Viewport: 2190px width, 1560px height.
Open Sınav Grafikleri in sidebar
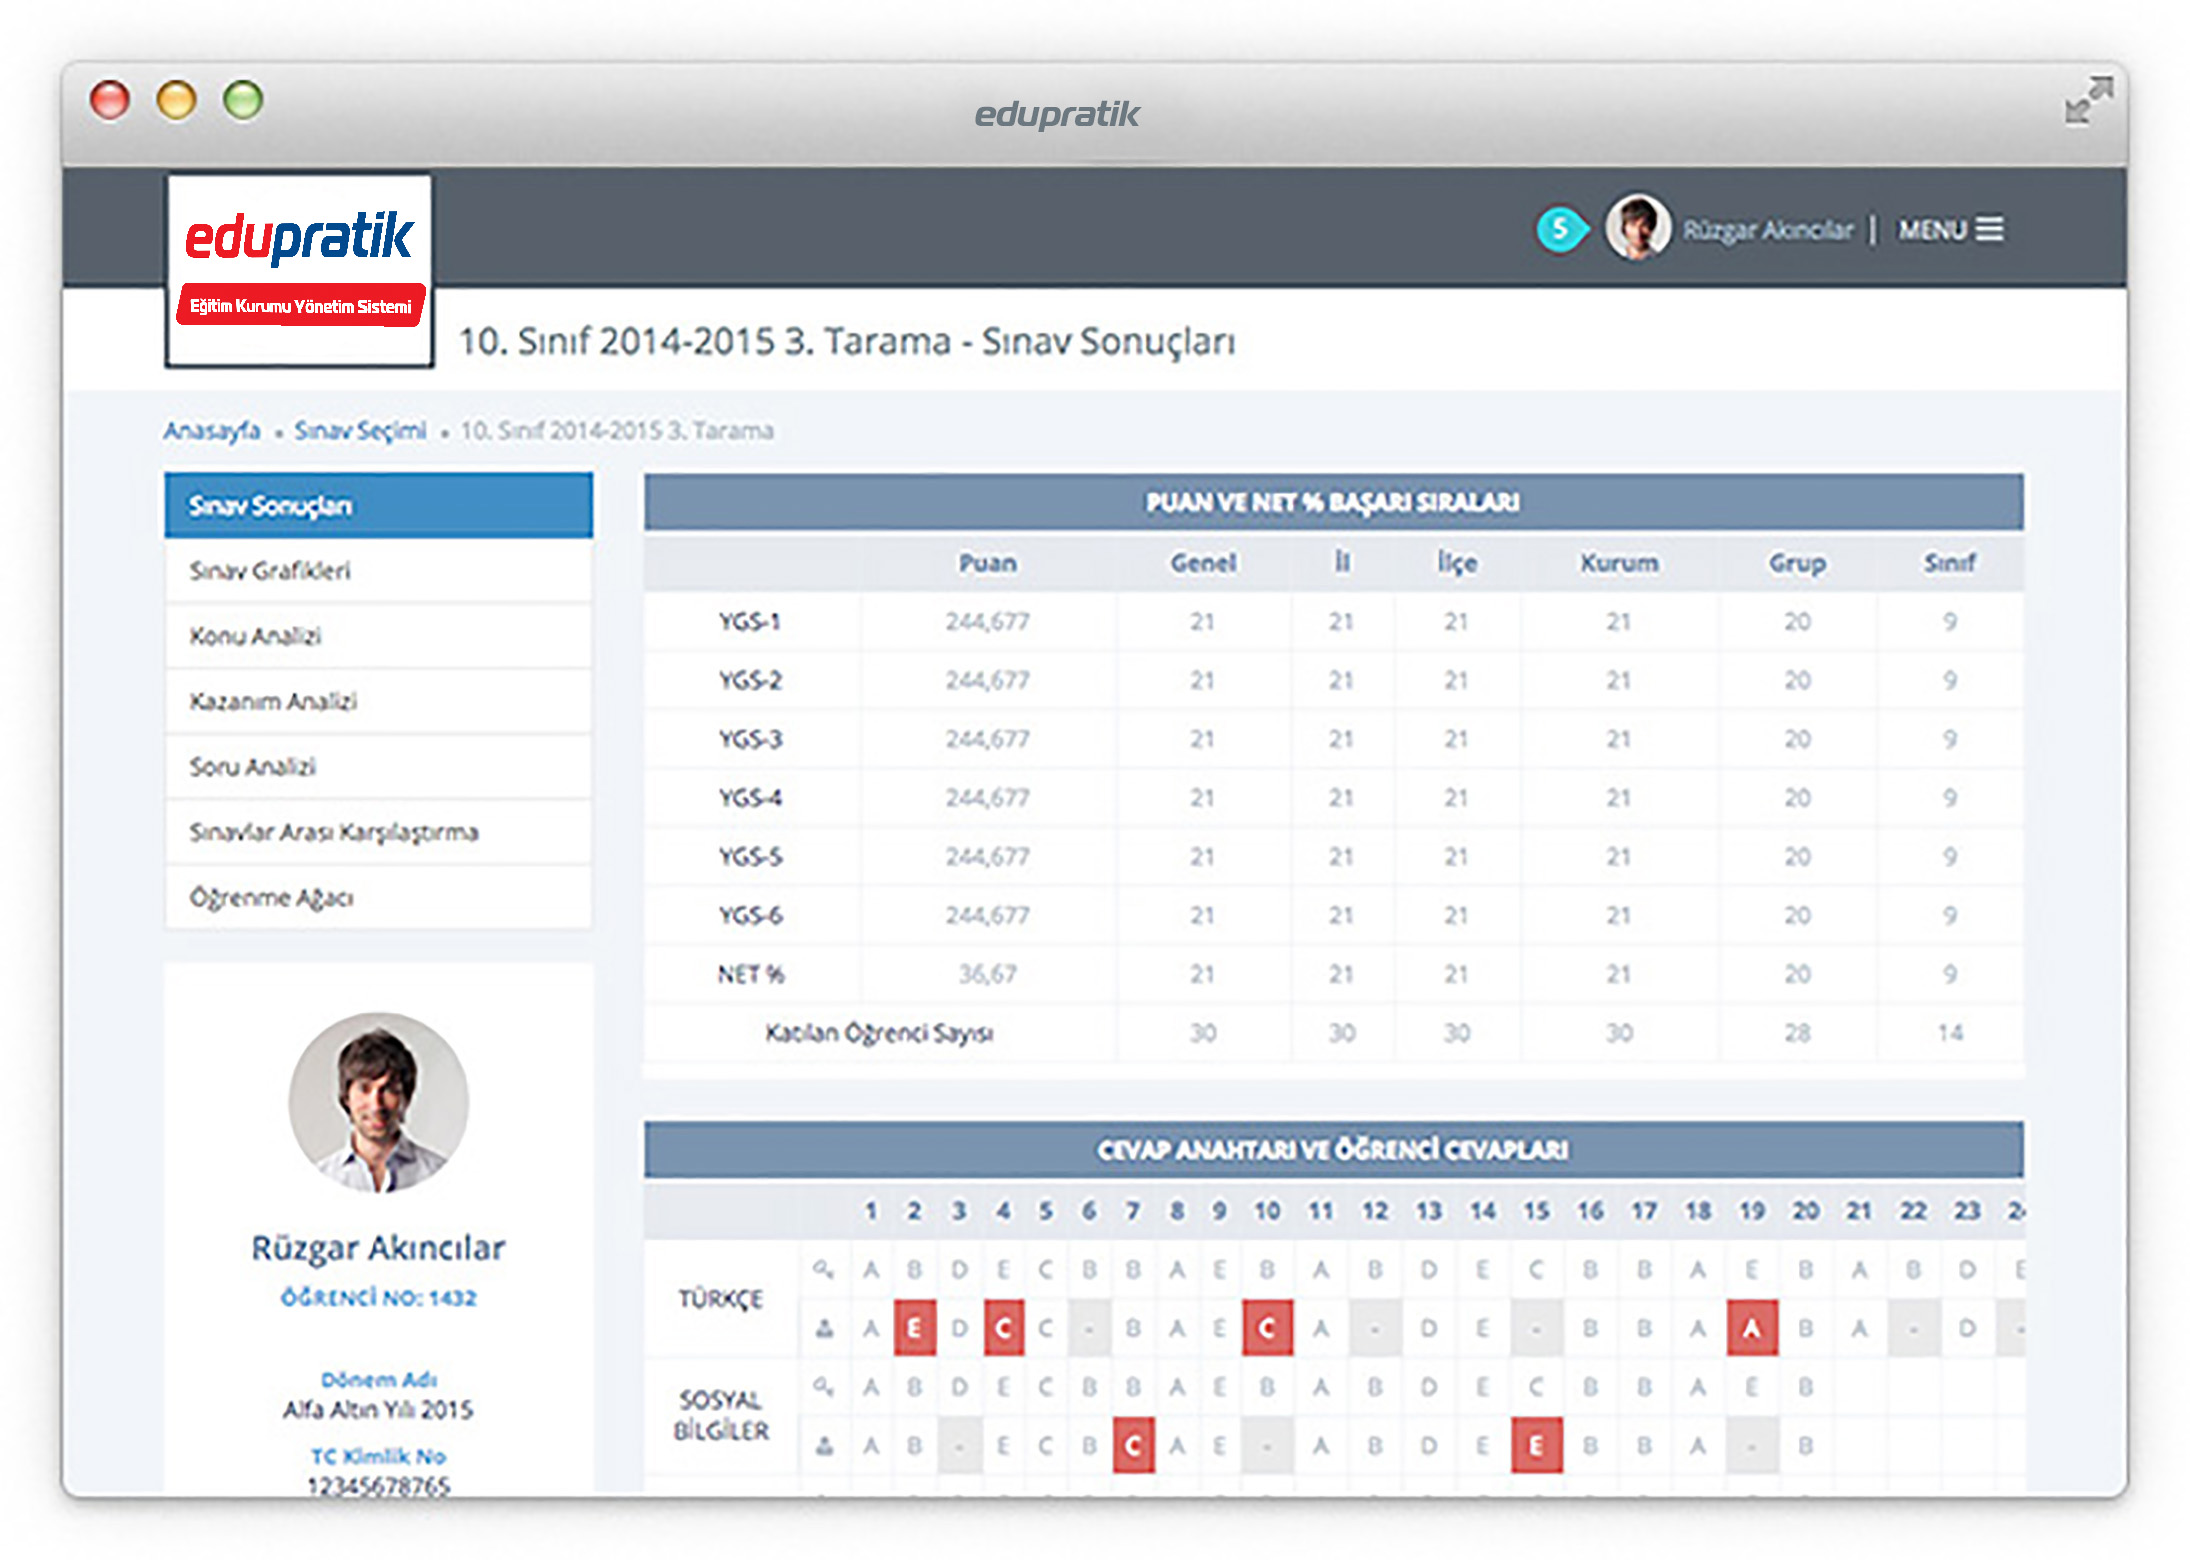point(379,570)
